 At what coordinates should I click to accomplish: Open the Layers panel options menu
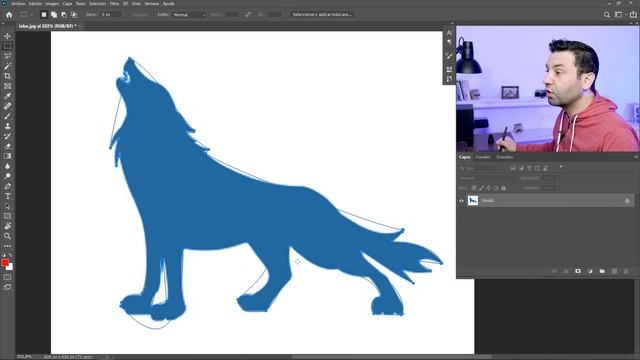point(636,157)
